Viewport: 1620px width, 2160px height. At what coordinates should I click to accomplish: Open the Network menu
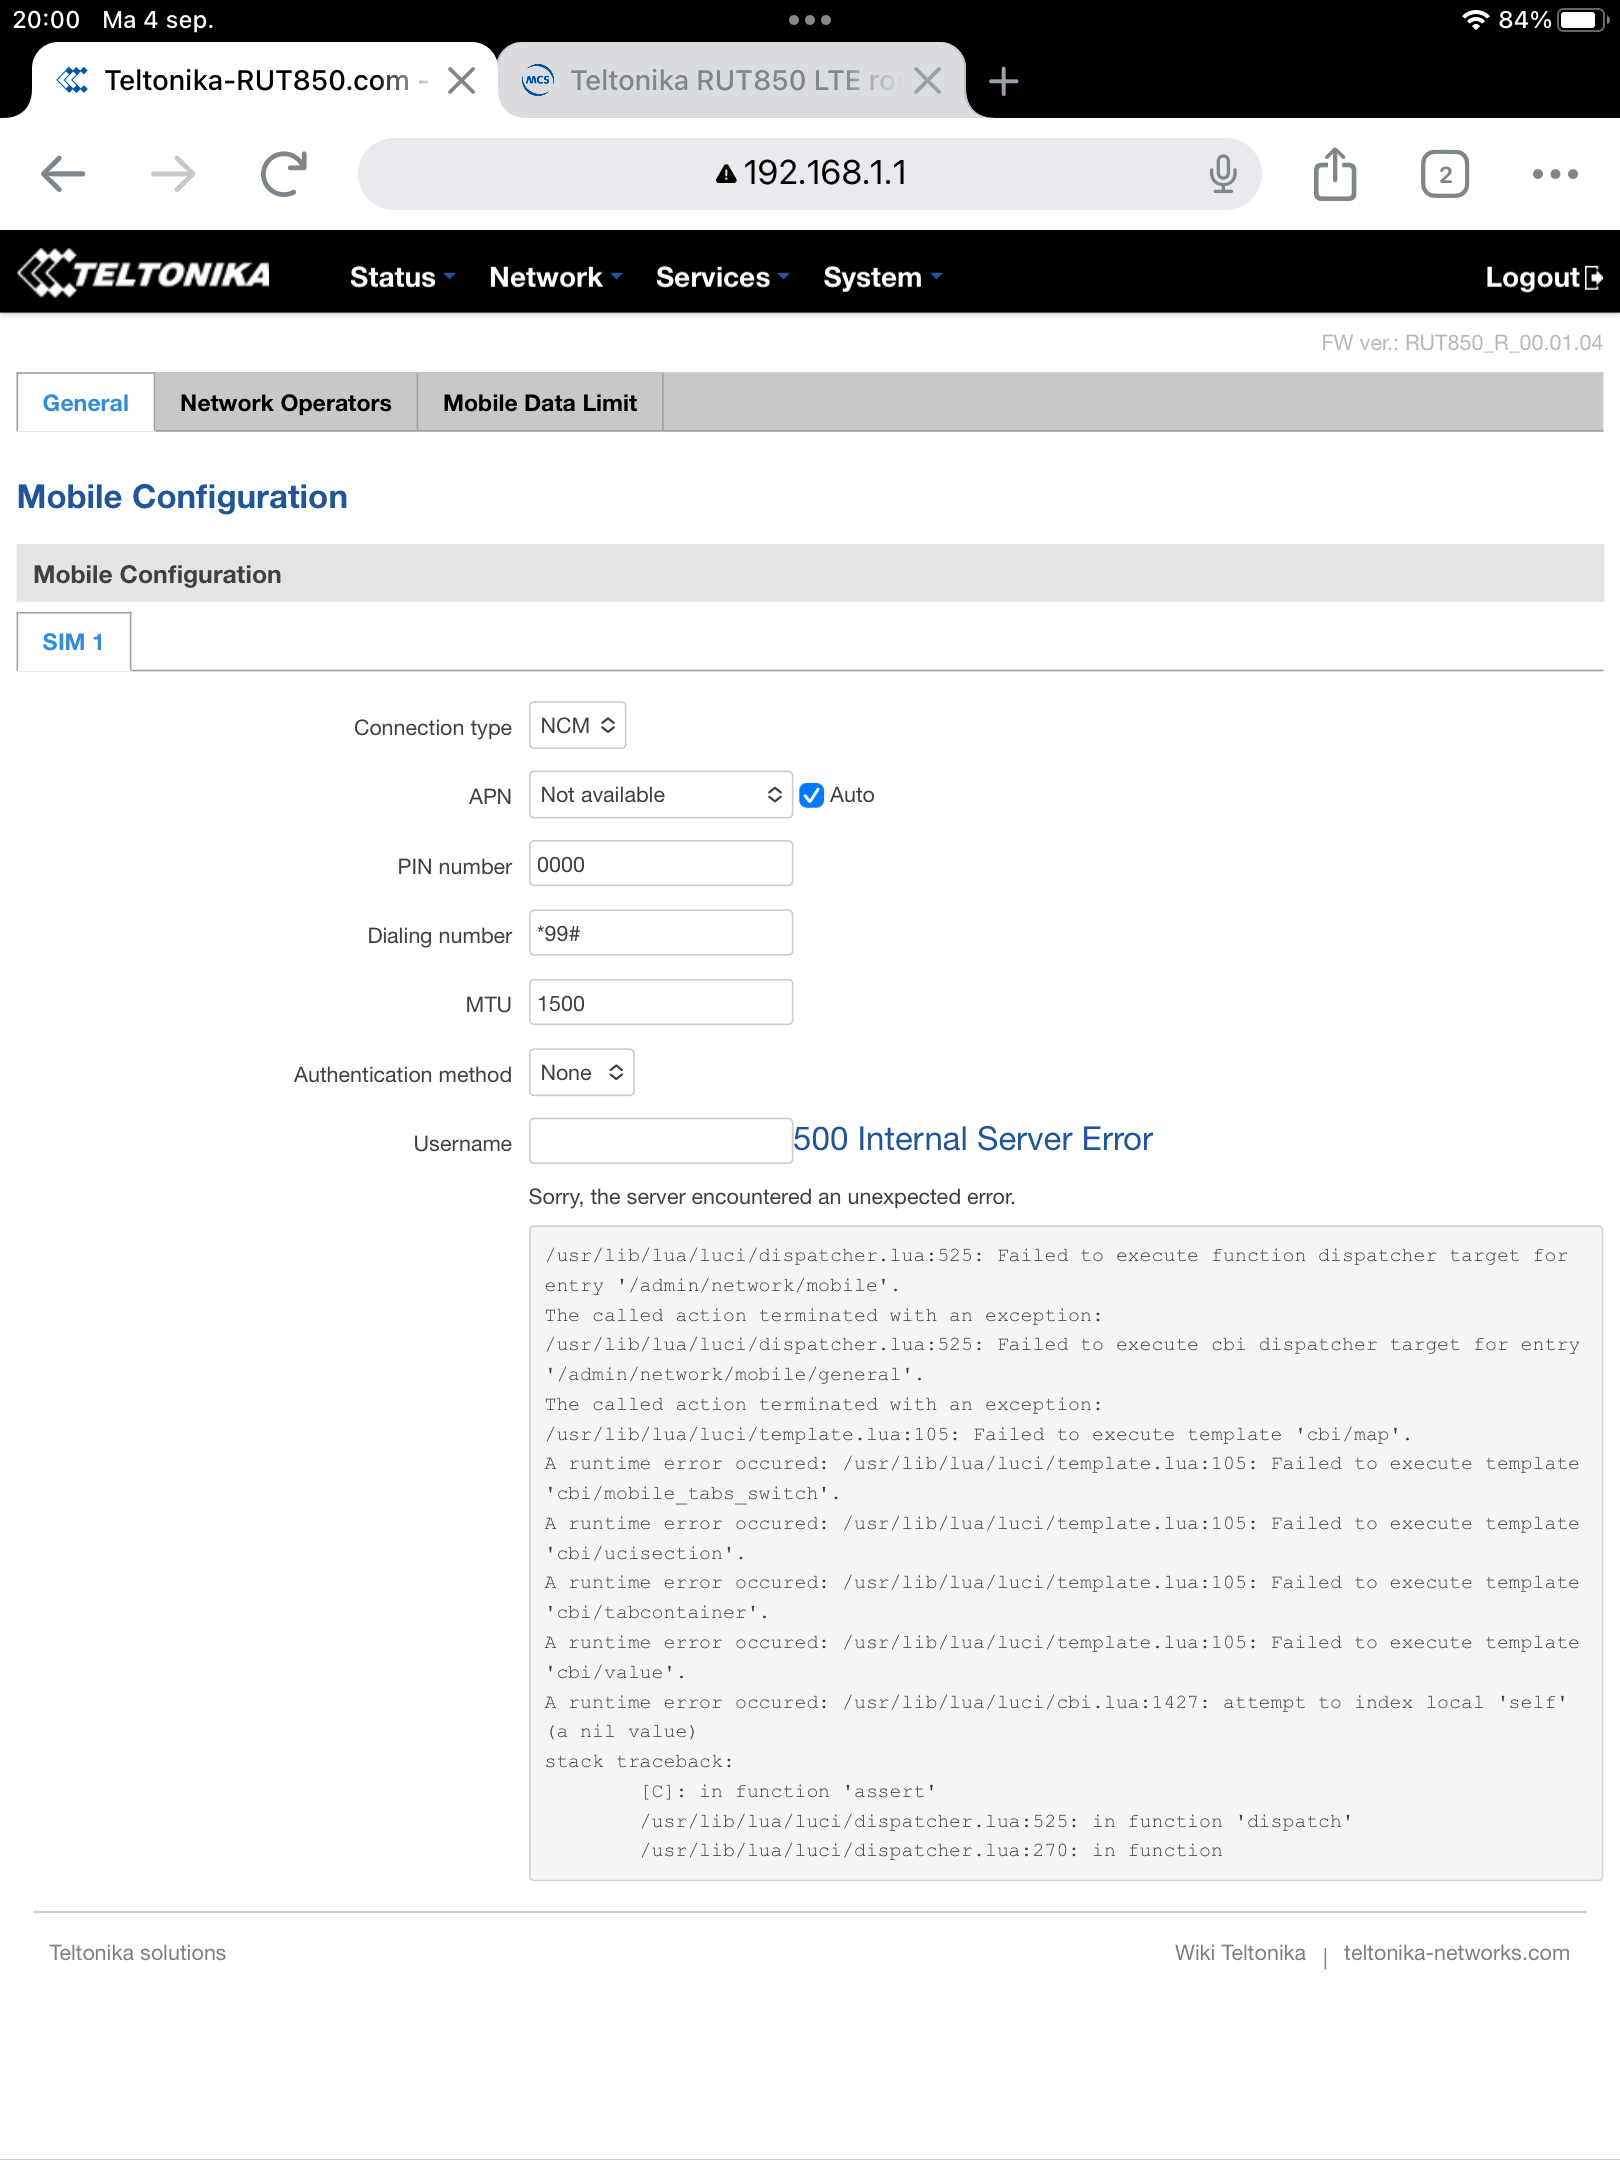coord(555,277)
